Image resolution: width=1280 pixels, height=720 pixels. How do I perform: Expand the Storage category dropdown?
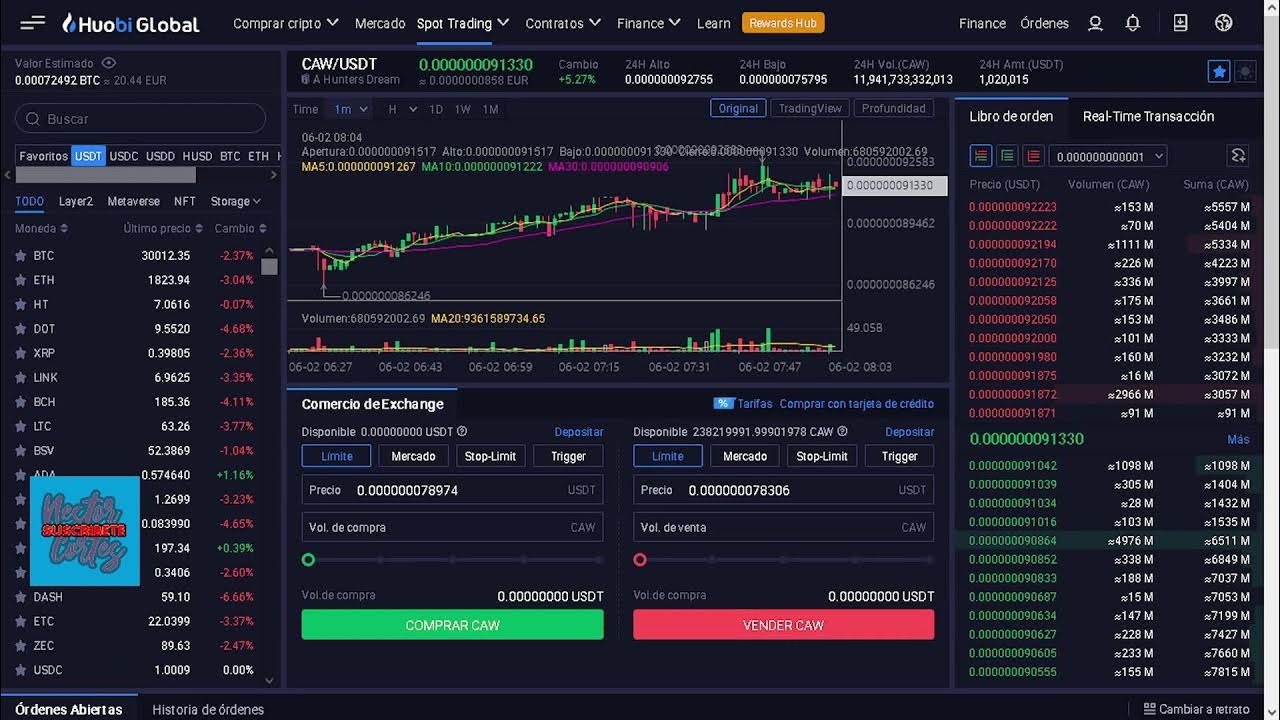(236, 201)
